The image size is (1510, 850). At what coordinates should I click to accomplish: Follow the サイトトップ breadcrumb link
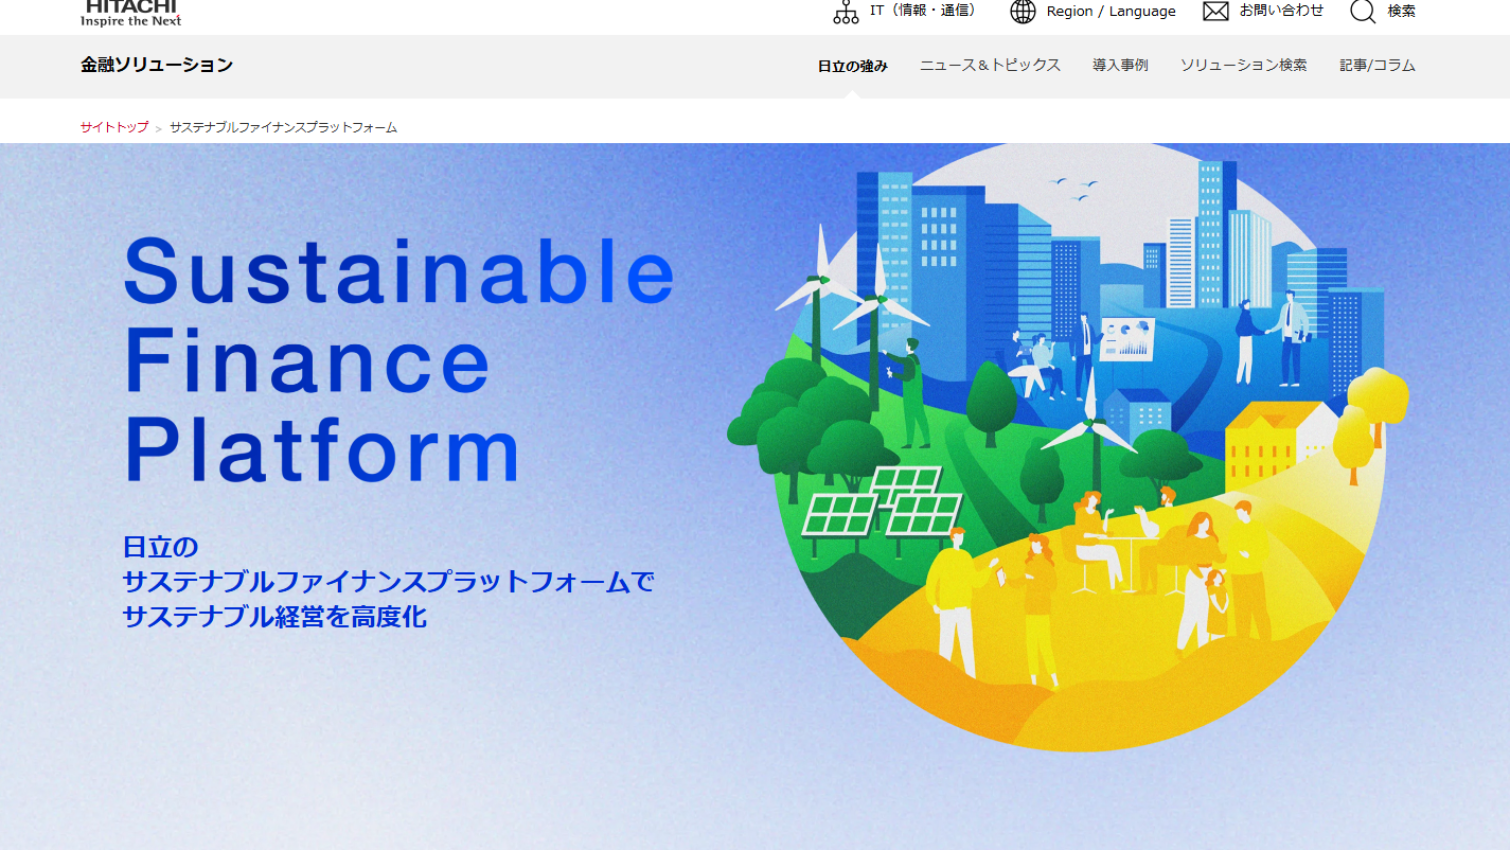(114, 127)
